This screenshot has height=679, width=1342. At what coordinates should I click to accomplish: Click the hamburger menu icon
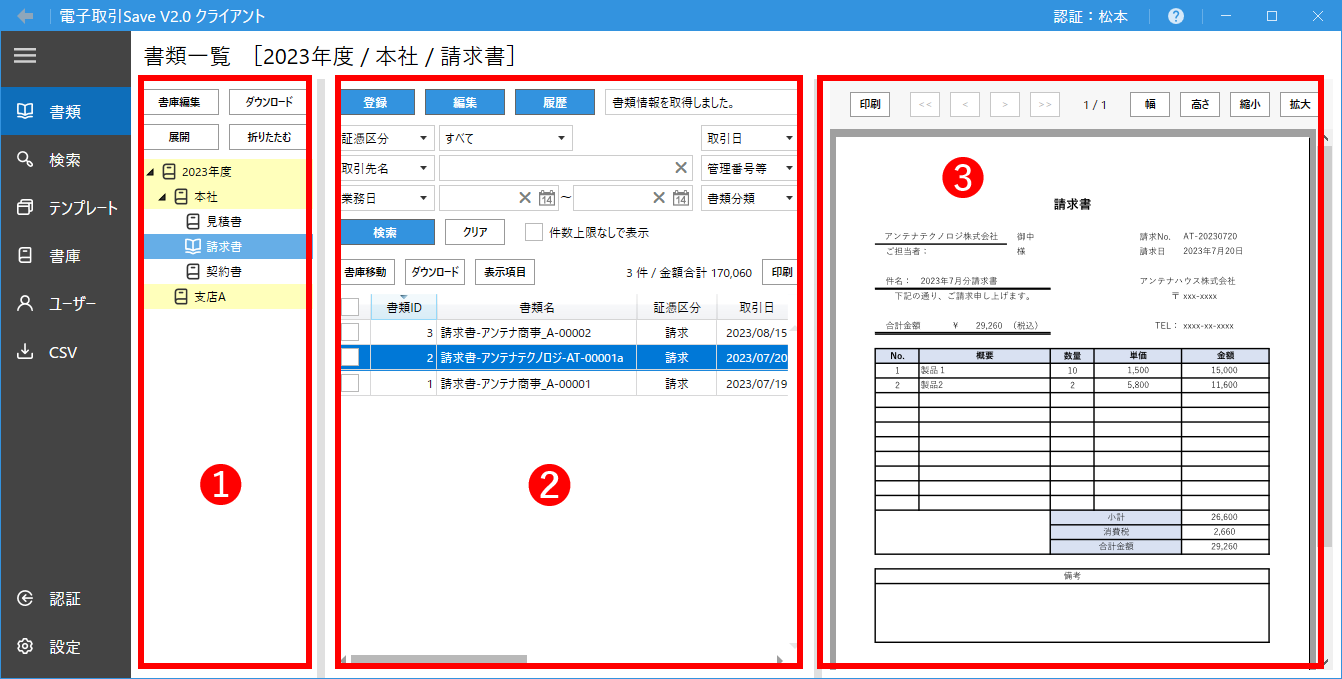coord(25,56)
